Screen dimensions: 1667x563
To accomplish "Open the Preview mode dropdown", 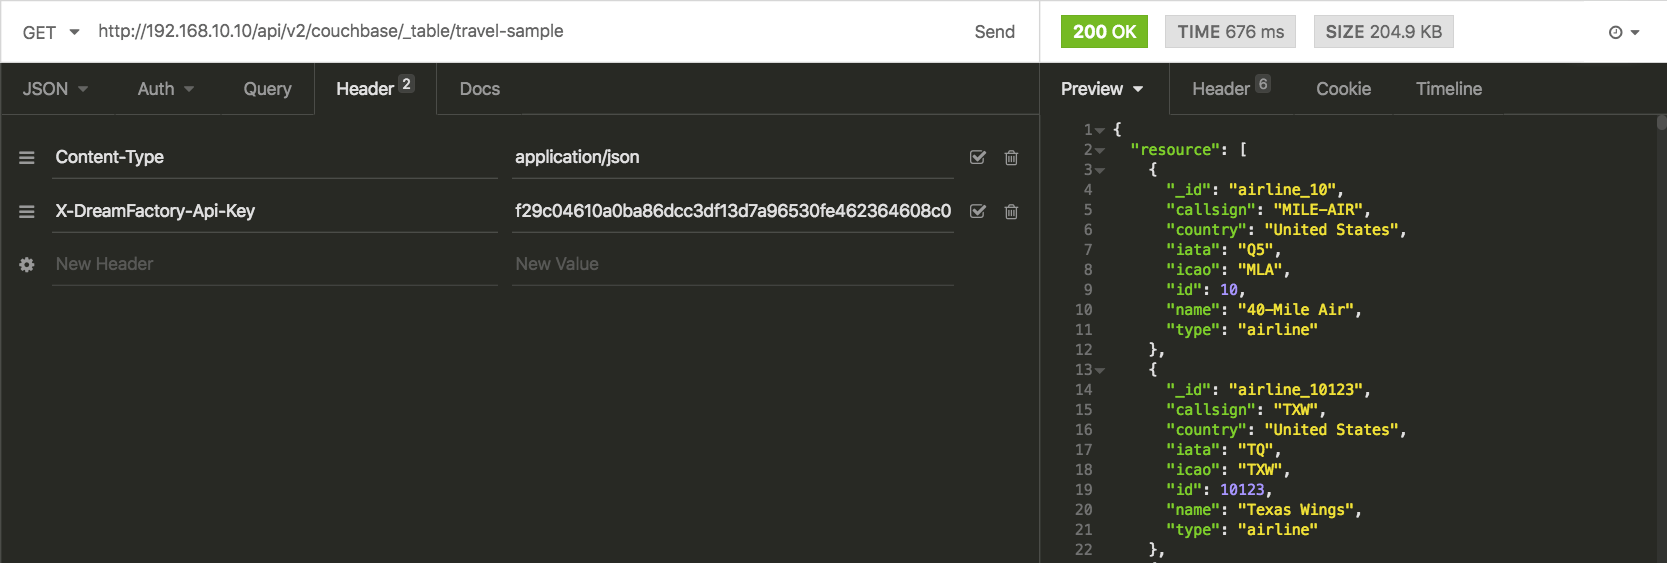I will (x=1101, y=89).
